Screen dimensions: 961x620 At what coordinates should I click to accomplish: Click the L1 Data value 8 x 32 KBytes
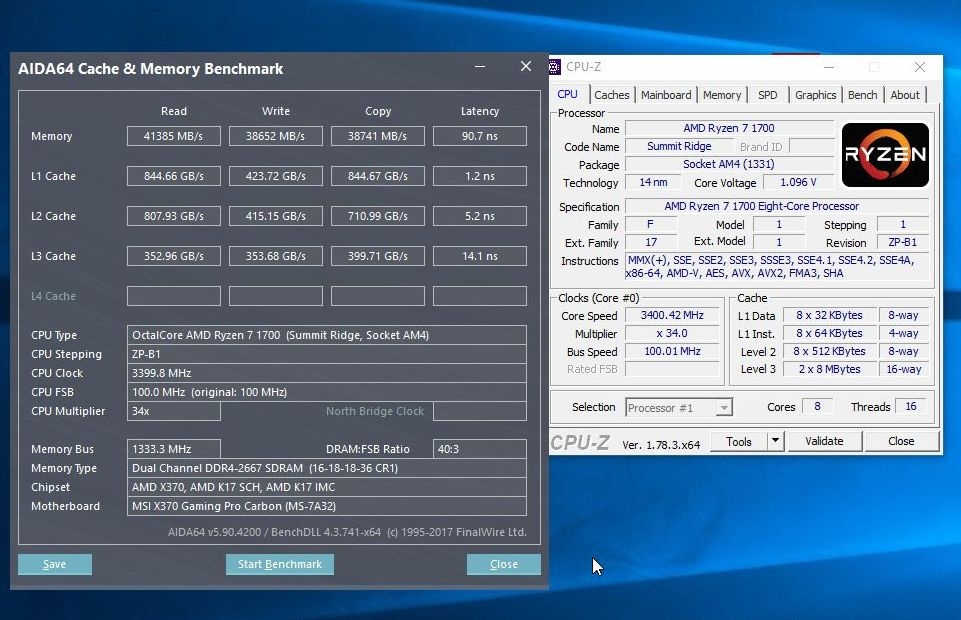(829, 315)
